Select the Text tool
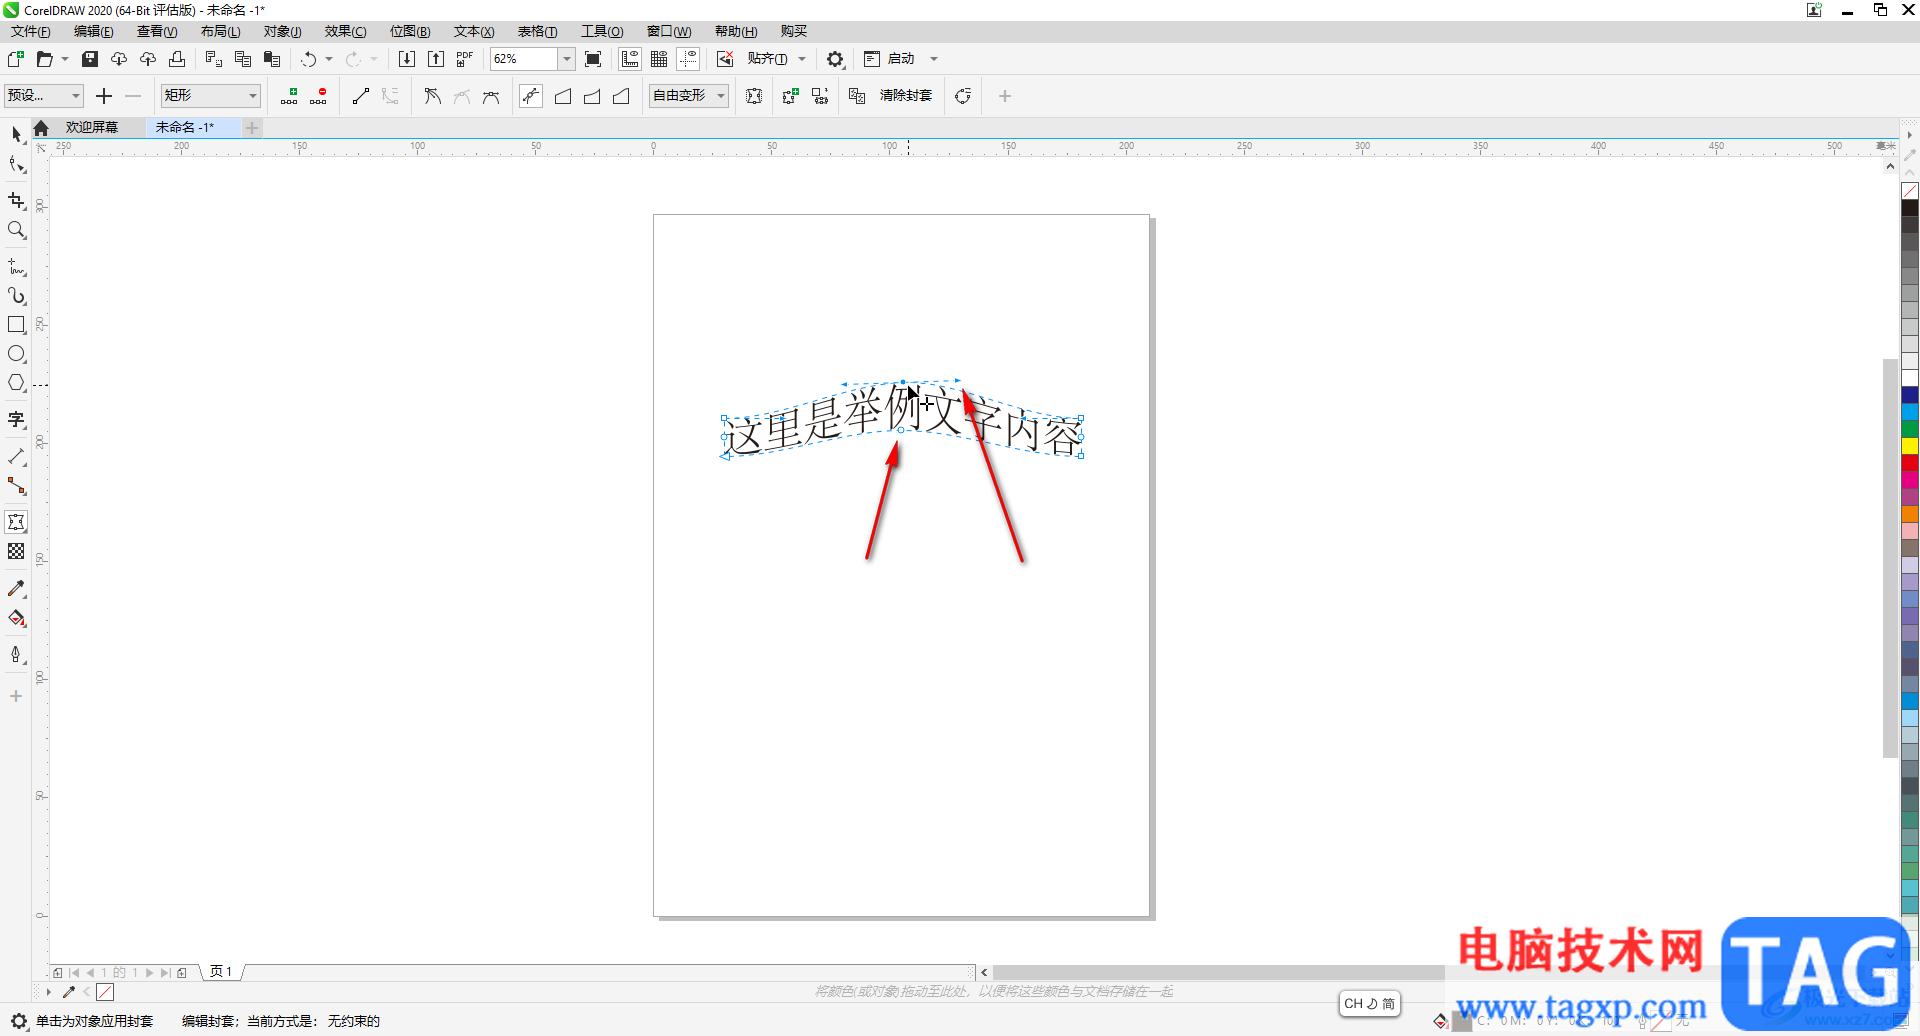The height and width of the screenshot is (1036, 1920). 16,420
